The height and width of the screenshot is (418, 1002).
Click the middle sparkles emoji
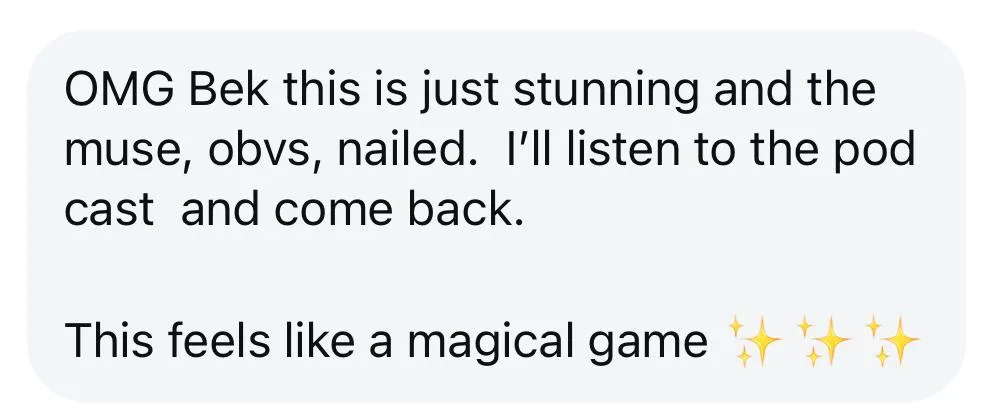click(x=824, y=341)
